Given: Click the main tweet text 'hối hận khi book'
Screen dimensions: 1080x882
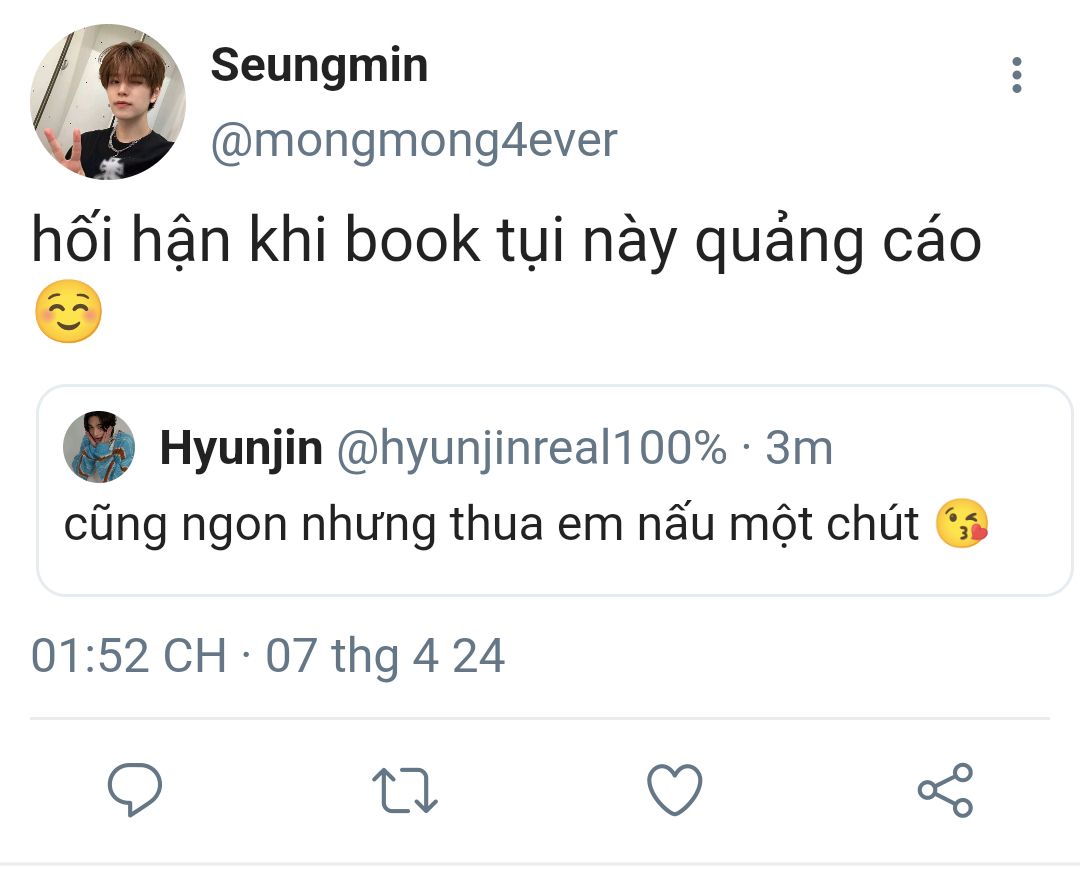Looking at the screenshot, I should pyautogui.click(x=256, y=241).
